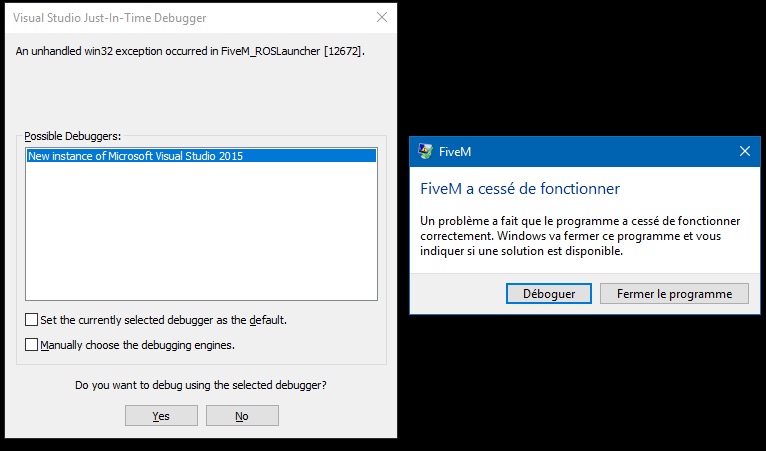Confirm debugging with the Yes button

[x=161, y=416]
